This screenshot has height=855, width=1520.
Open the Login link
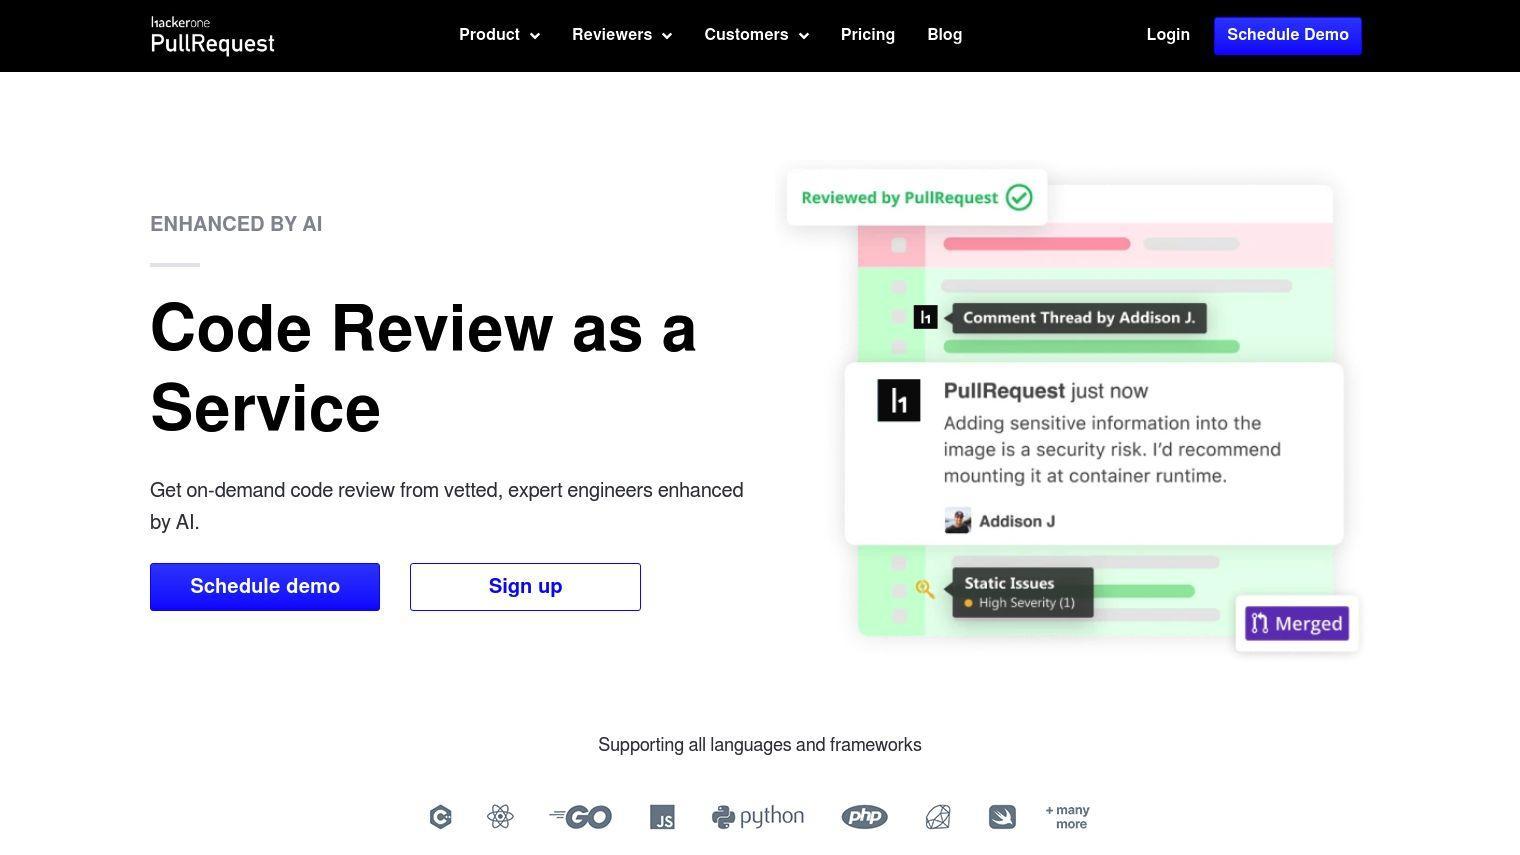click(1168, 35)
